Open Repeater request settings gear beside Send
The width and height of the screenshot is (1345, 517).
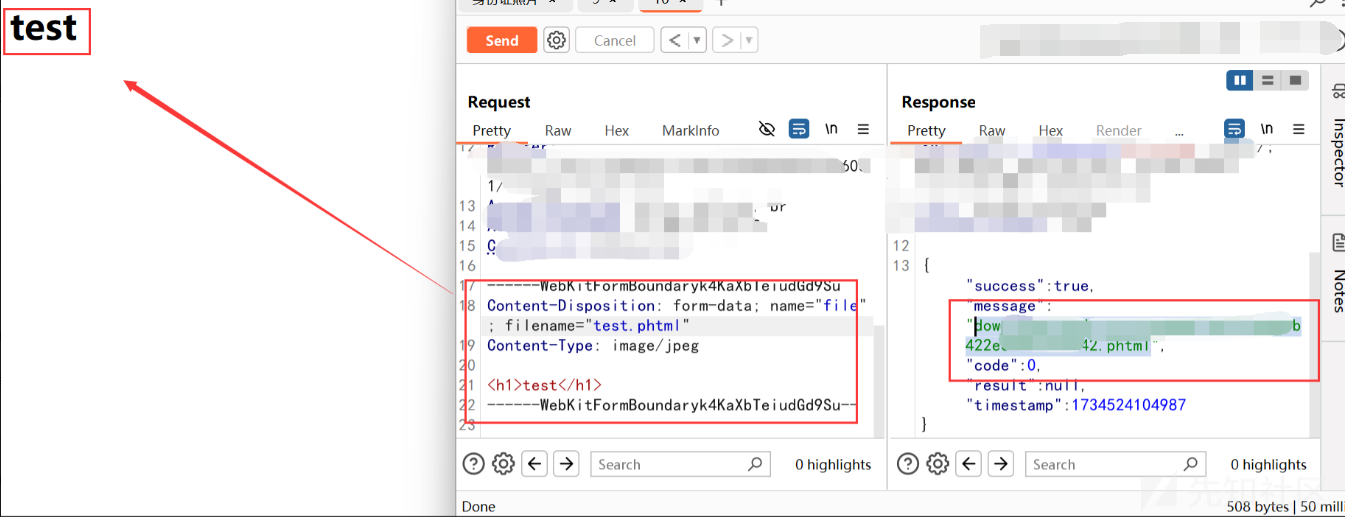click(556, 40)
